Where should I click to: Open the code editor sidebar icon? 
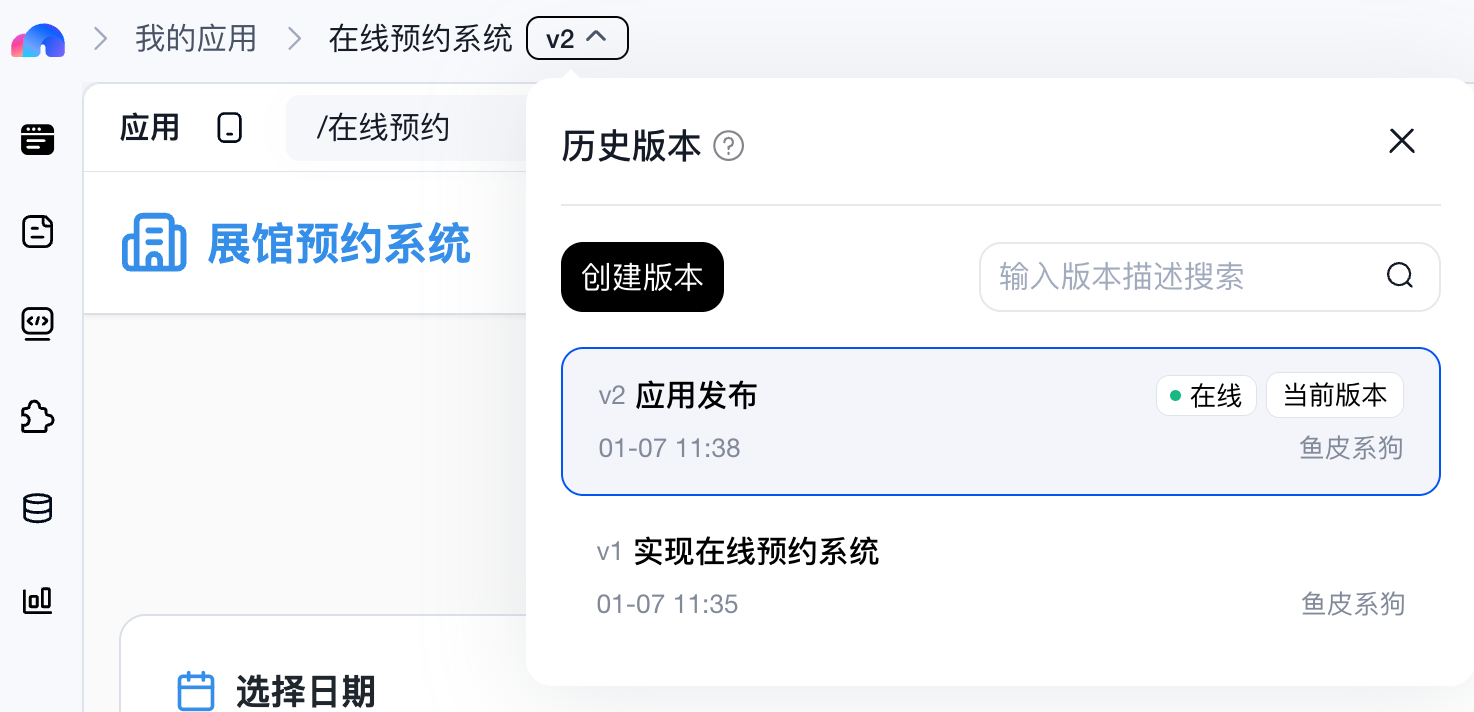[38, 324]
